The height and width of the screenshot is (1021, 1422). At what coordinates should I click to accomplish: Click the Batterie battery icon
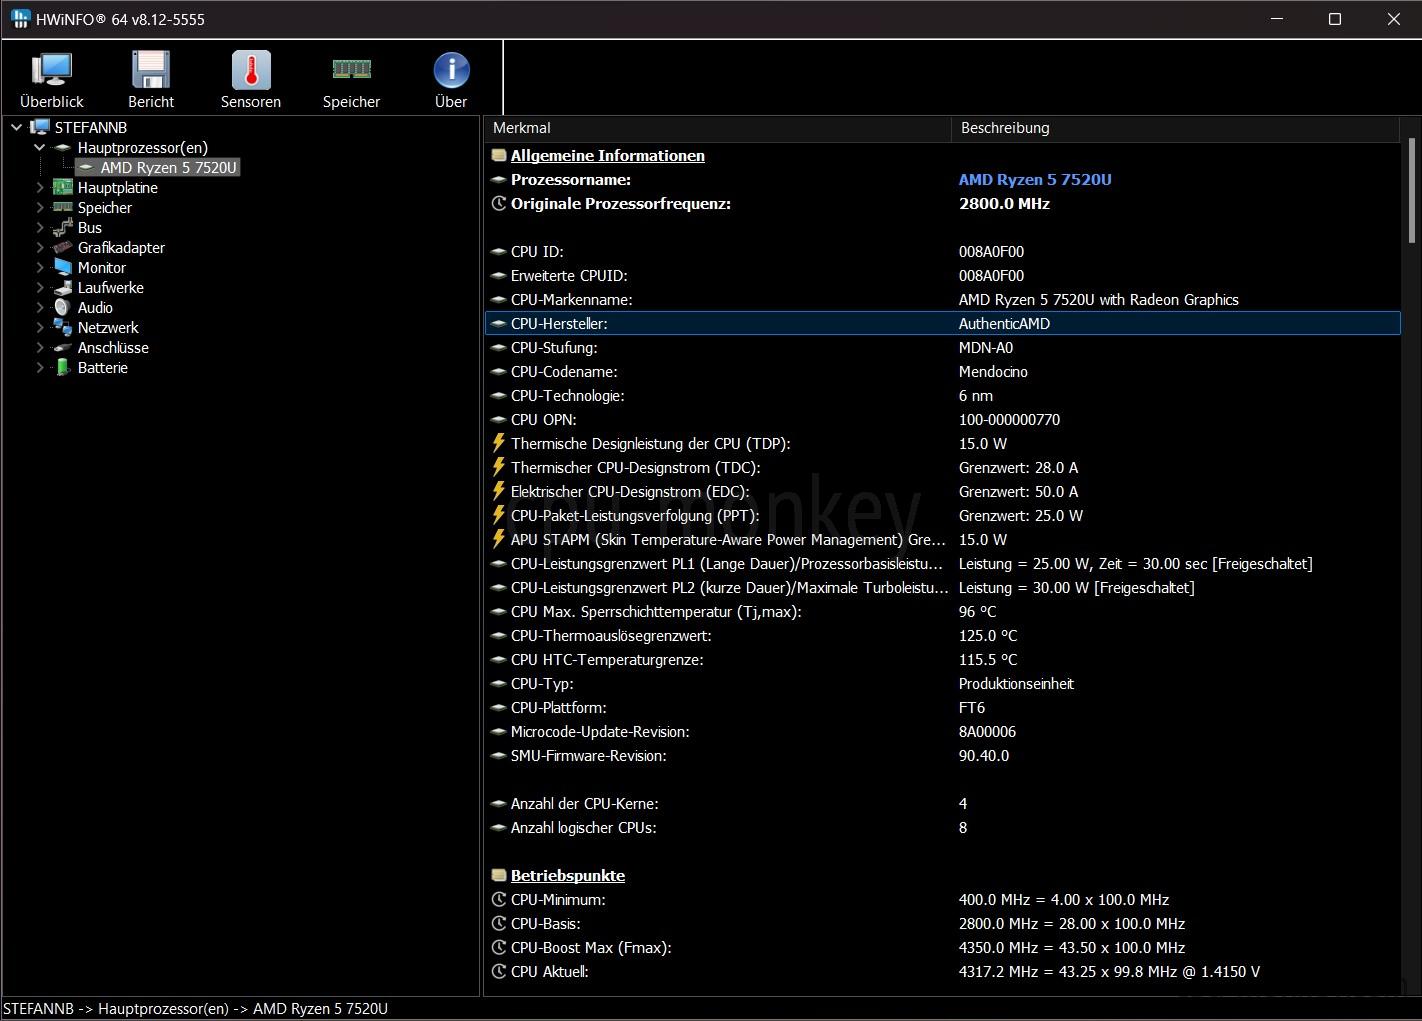63,368
